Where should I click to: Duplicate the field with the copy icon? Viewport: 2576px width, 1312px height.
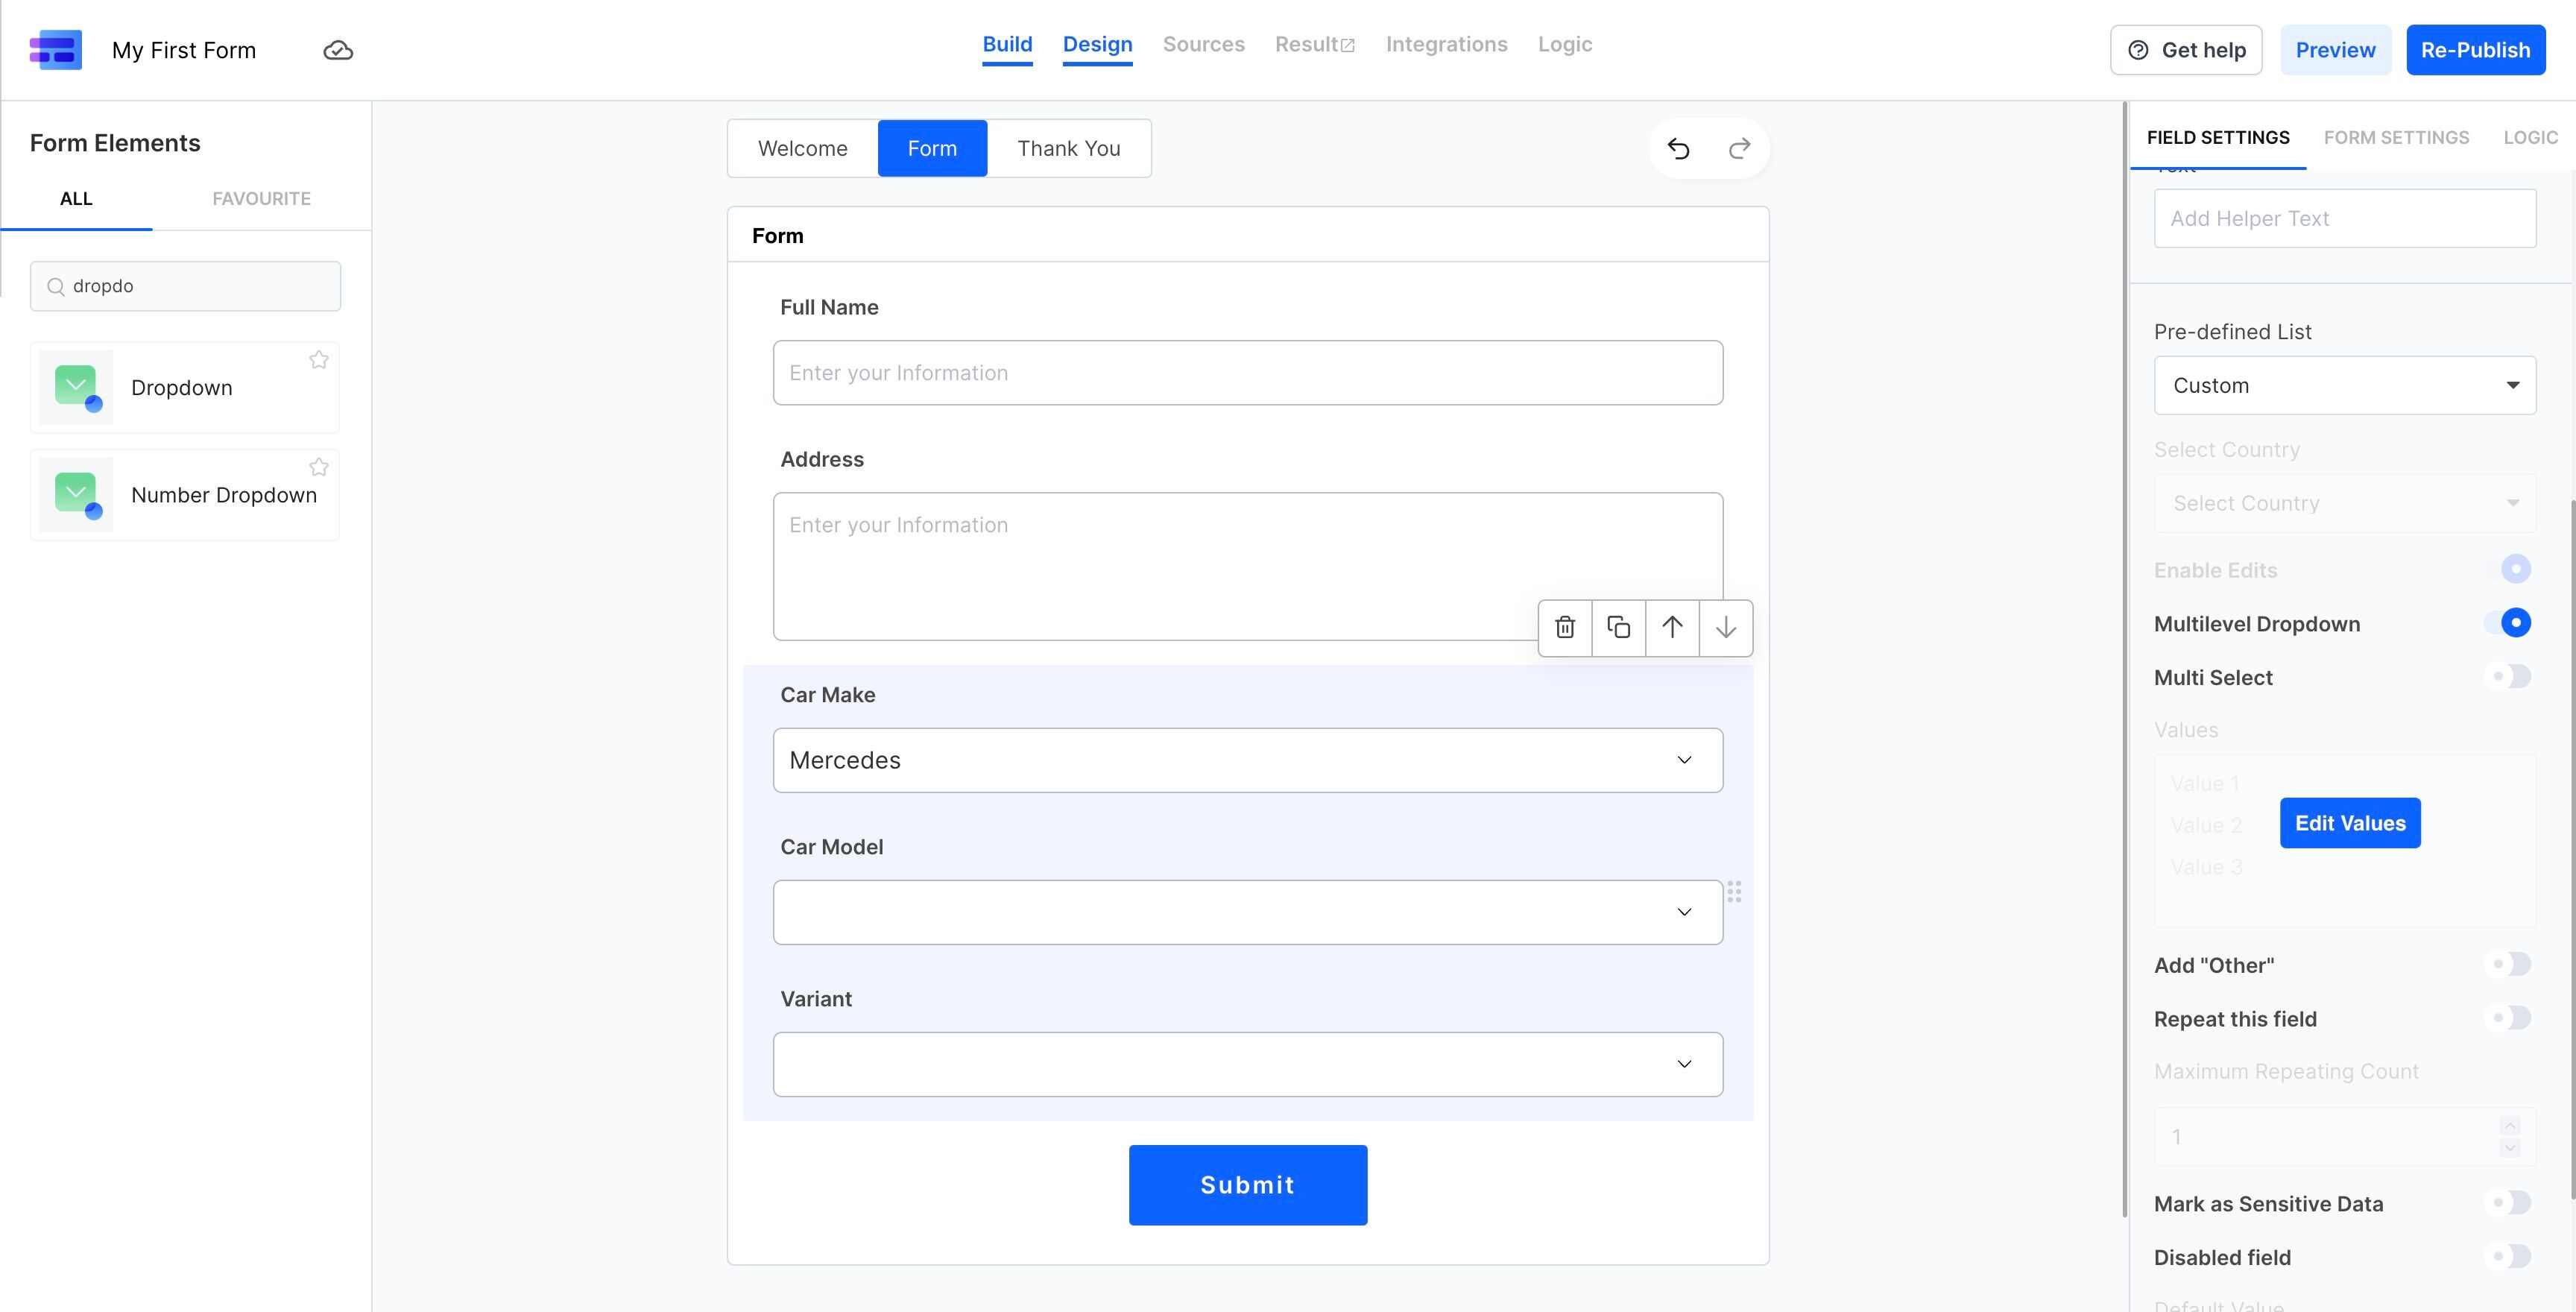tap(1618, 628)
